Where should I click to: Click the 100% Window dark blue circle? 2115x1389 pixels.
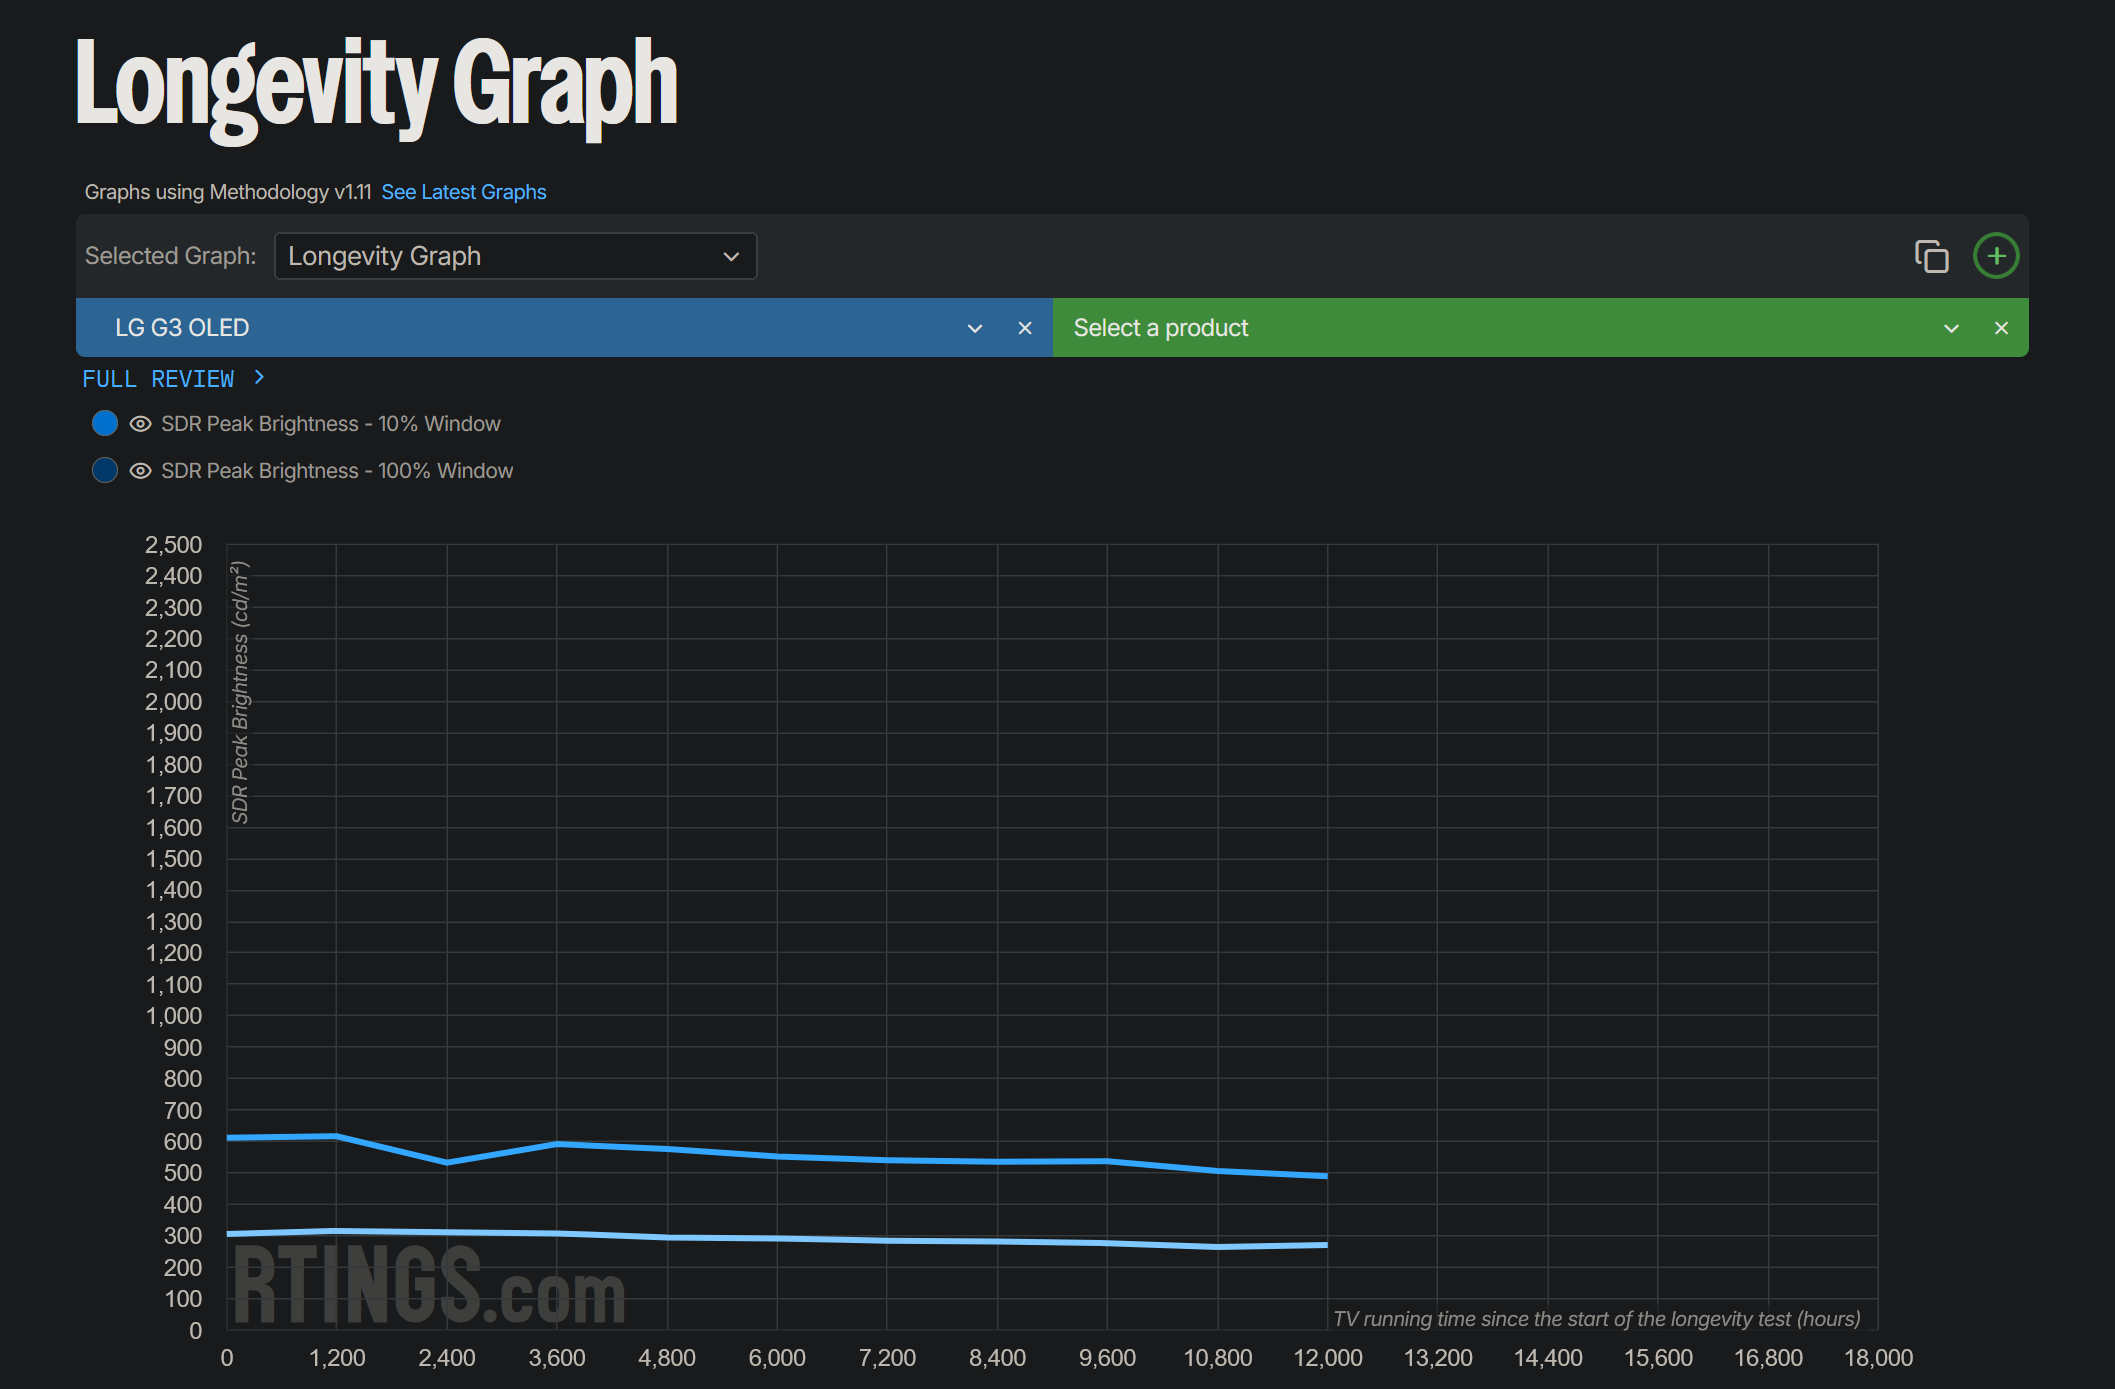tap(105, 471)
